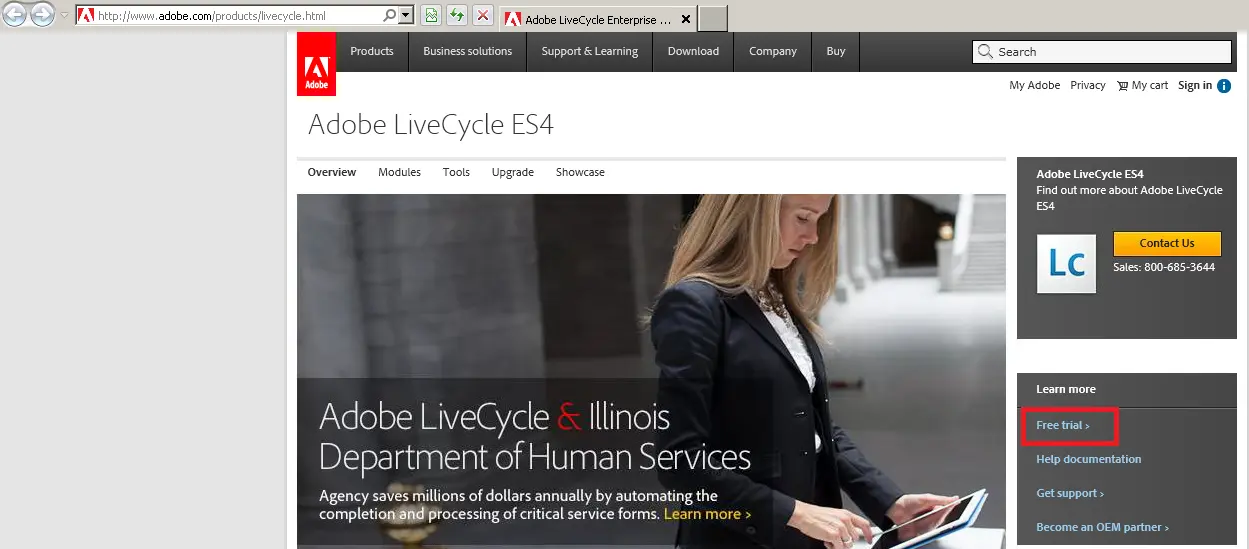Open the Help documentation link

coord(1088,459)
